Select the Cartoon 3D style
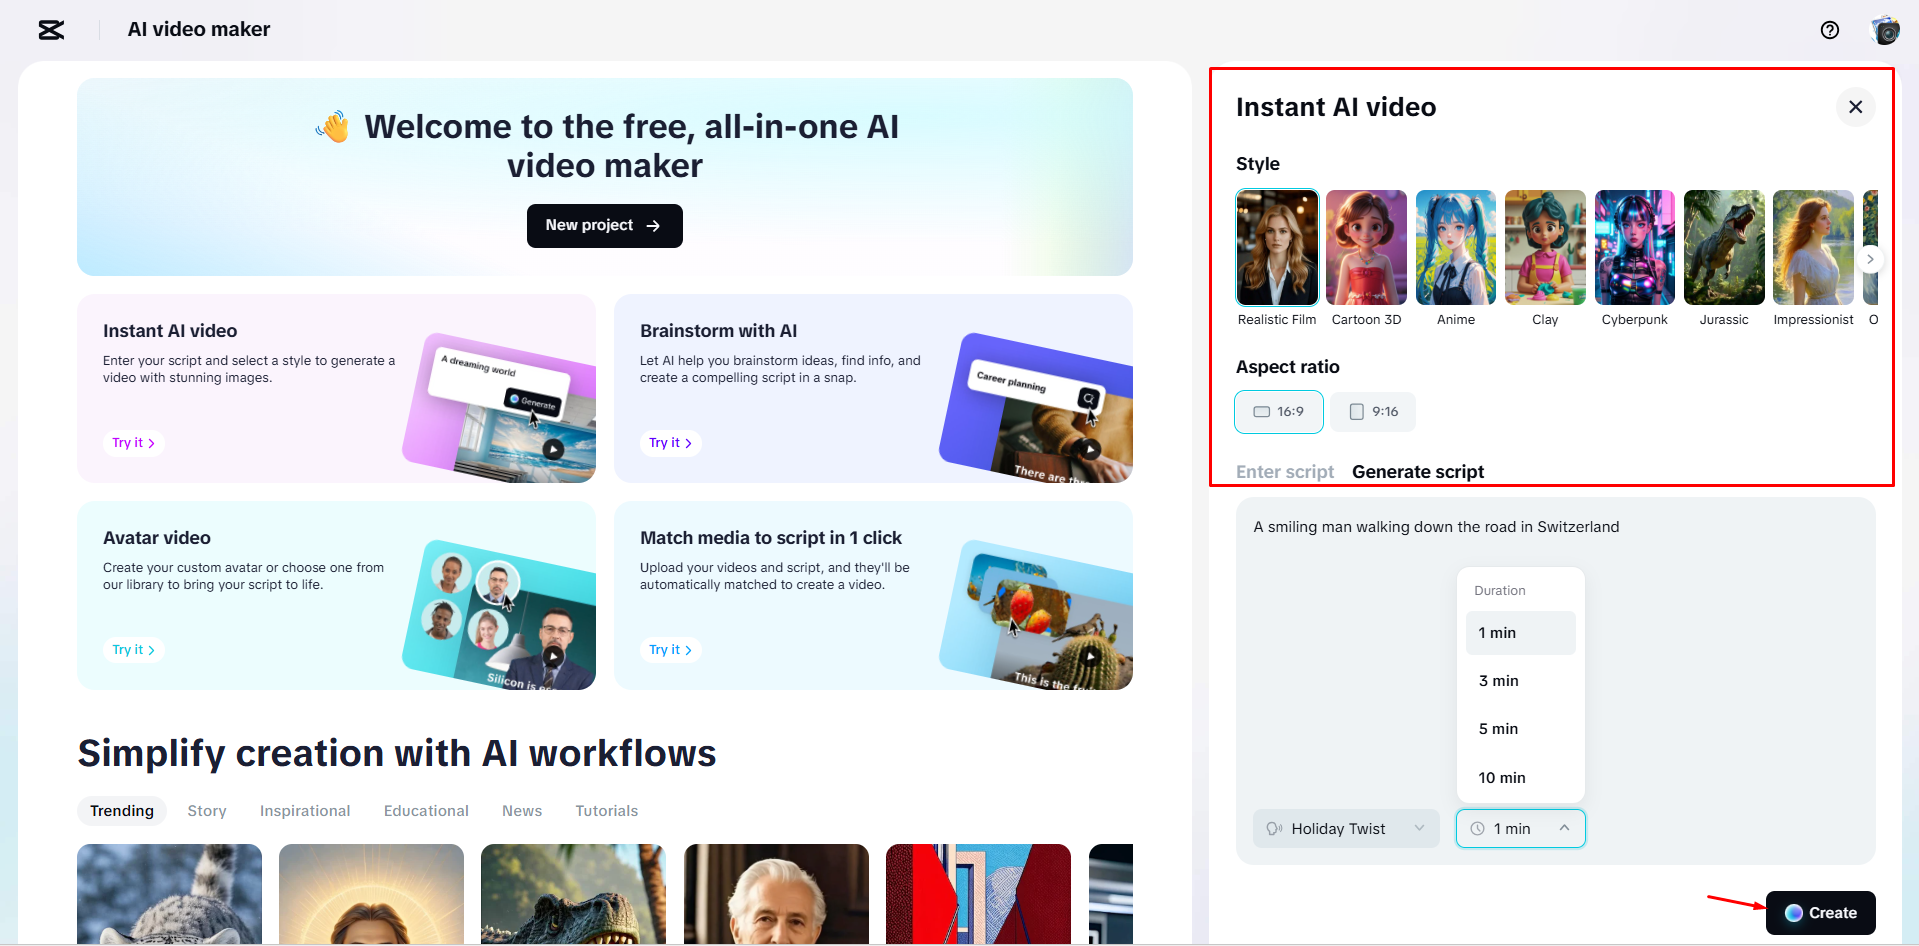The width and height of the screenshot is (1919, 946). click(x=1366, y=247)
